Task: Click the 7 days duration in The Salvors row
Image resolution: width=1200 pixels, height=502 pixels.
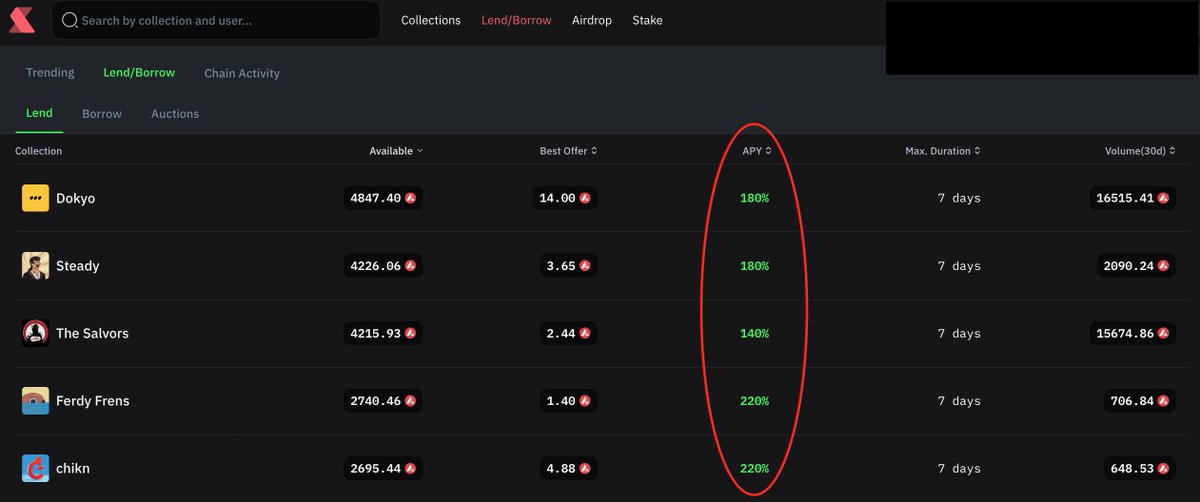Action: pos(959,333)
